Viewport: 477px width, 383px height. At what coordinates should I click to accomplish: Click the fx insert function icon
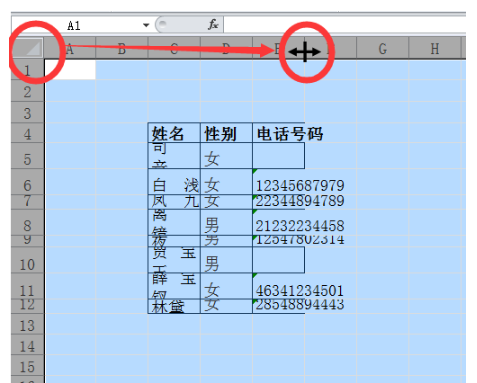click(x=213, y=24)
